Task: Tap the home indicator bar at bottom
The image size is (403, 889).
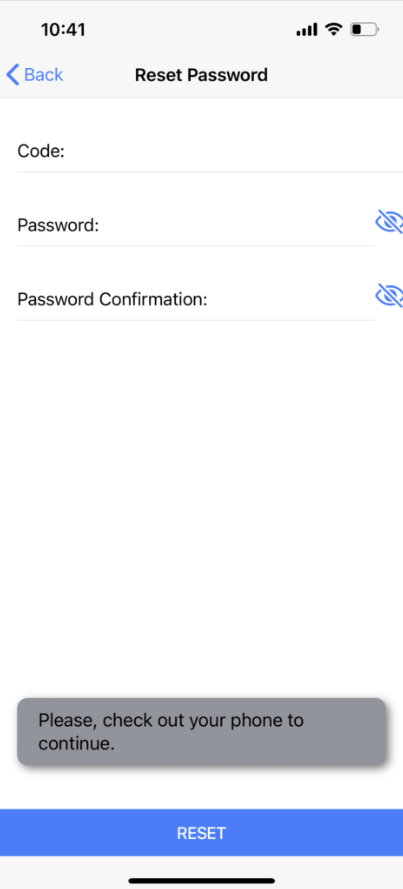Action: point(201,880)
